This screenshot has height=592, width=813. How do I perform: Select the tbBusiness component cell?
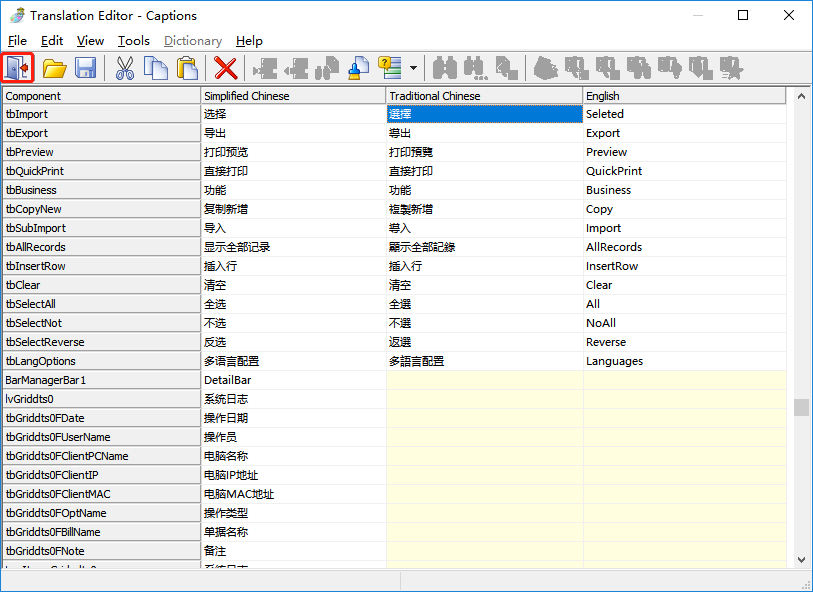click(x=102, y=190)
